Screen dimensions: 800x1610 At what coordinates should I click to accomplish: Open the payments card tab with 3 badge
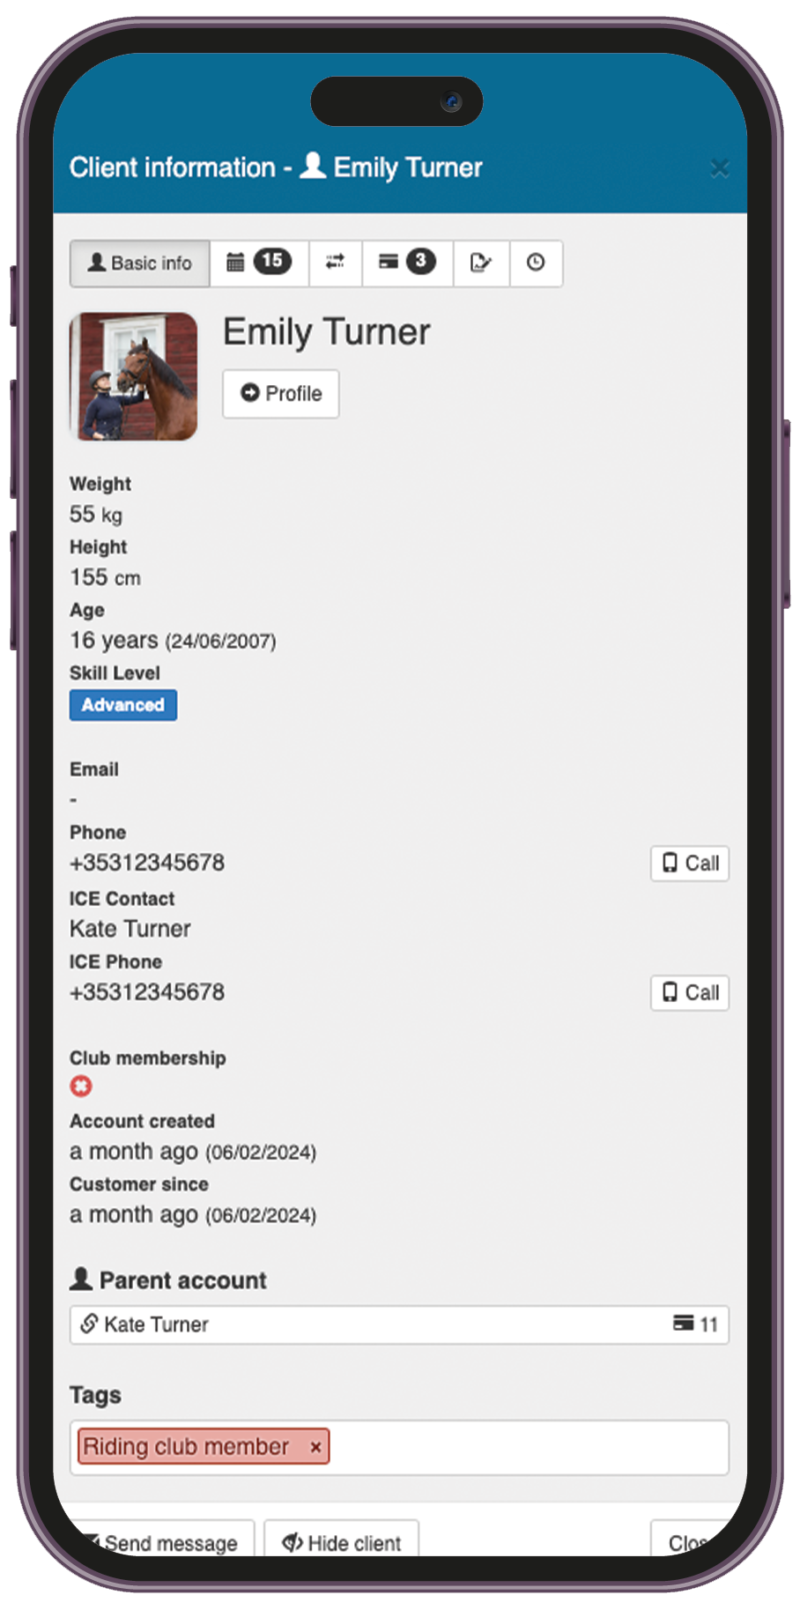click(x=407, y=263)
